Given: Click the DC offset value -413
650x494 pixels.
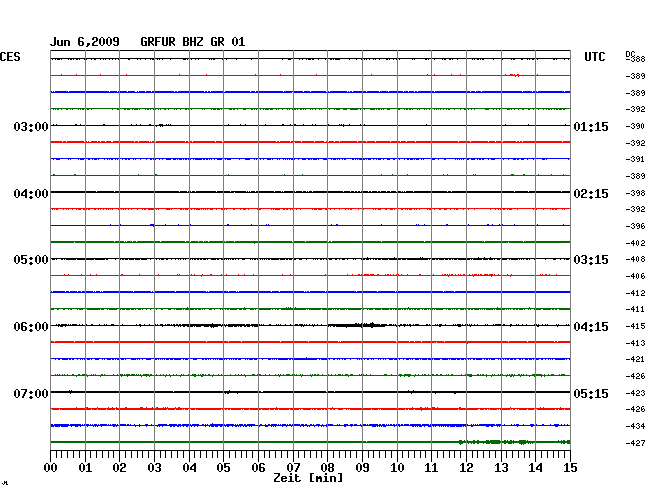Looking at the screenshot, I should [635, 343].
